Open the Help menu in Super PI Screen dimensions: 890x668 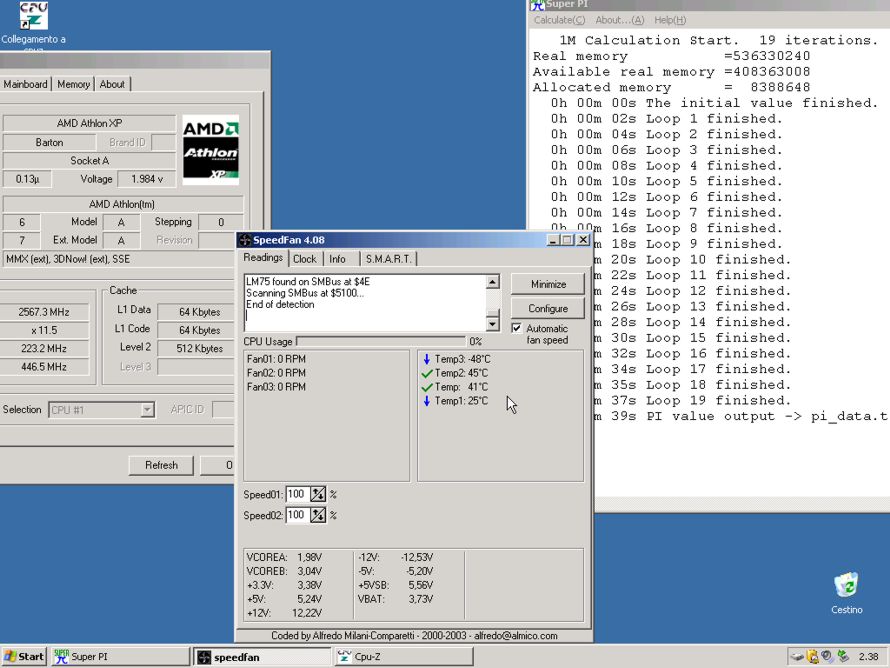[x=670, y=20]
